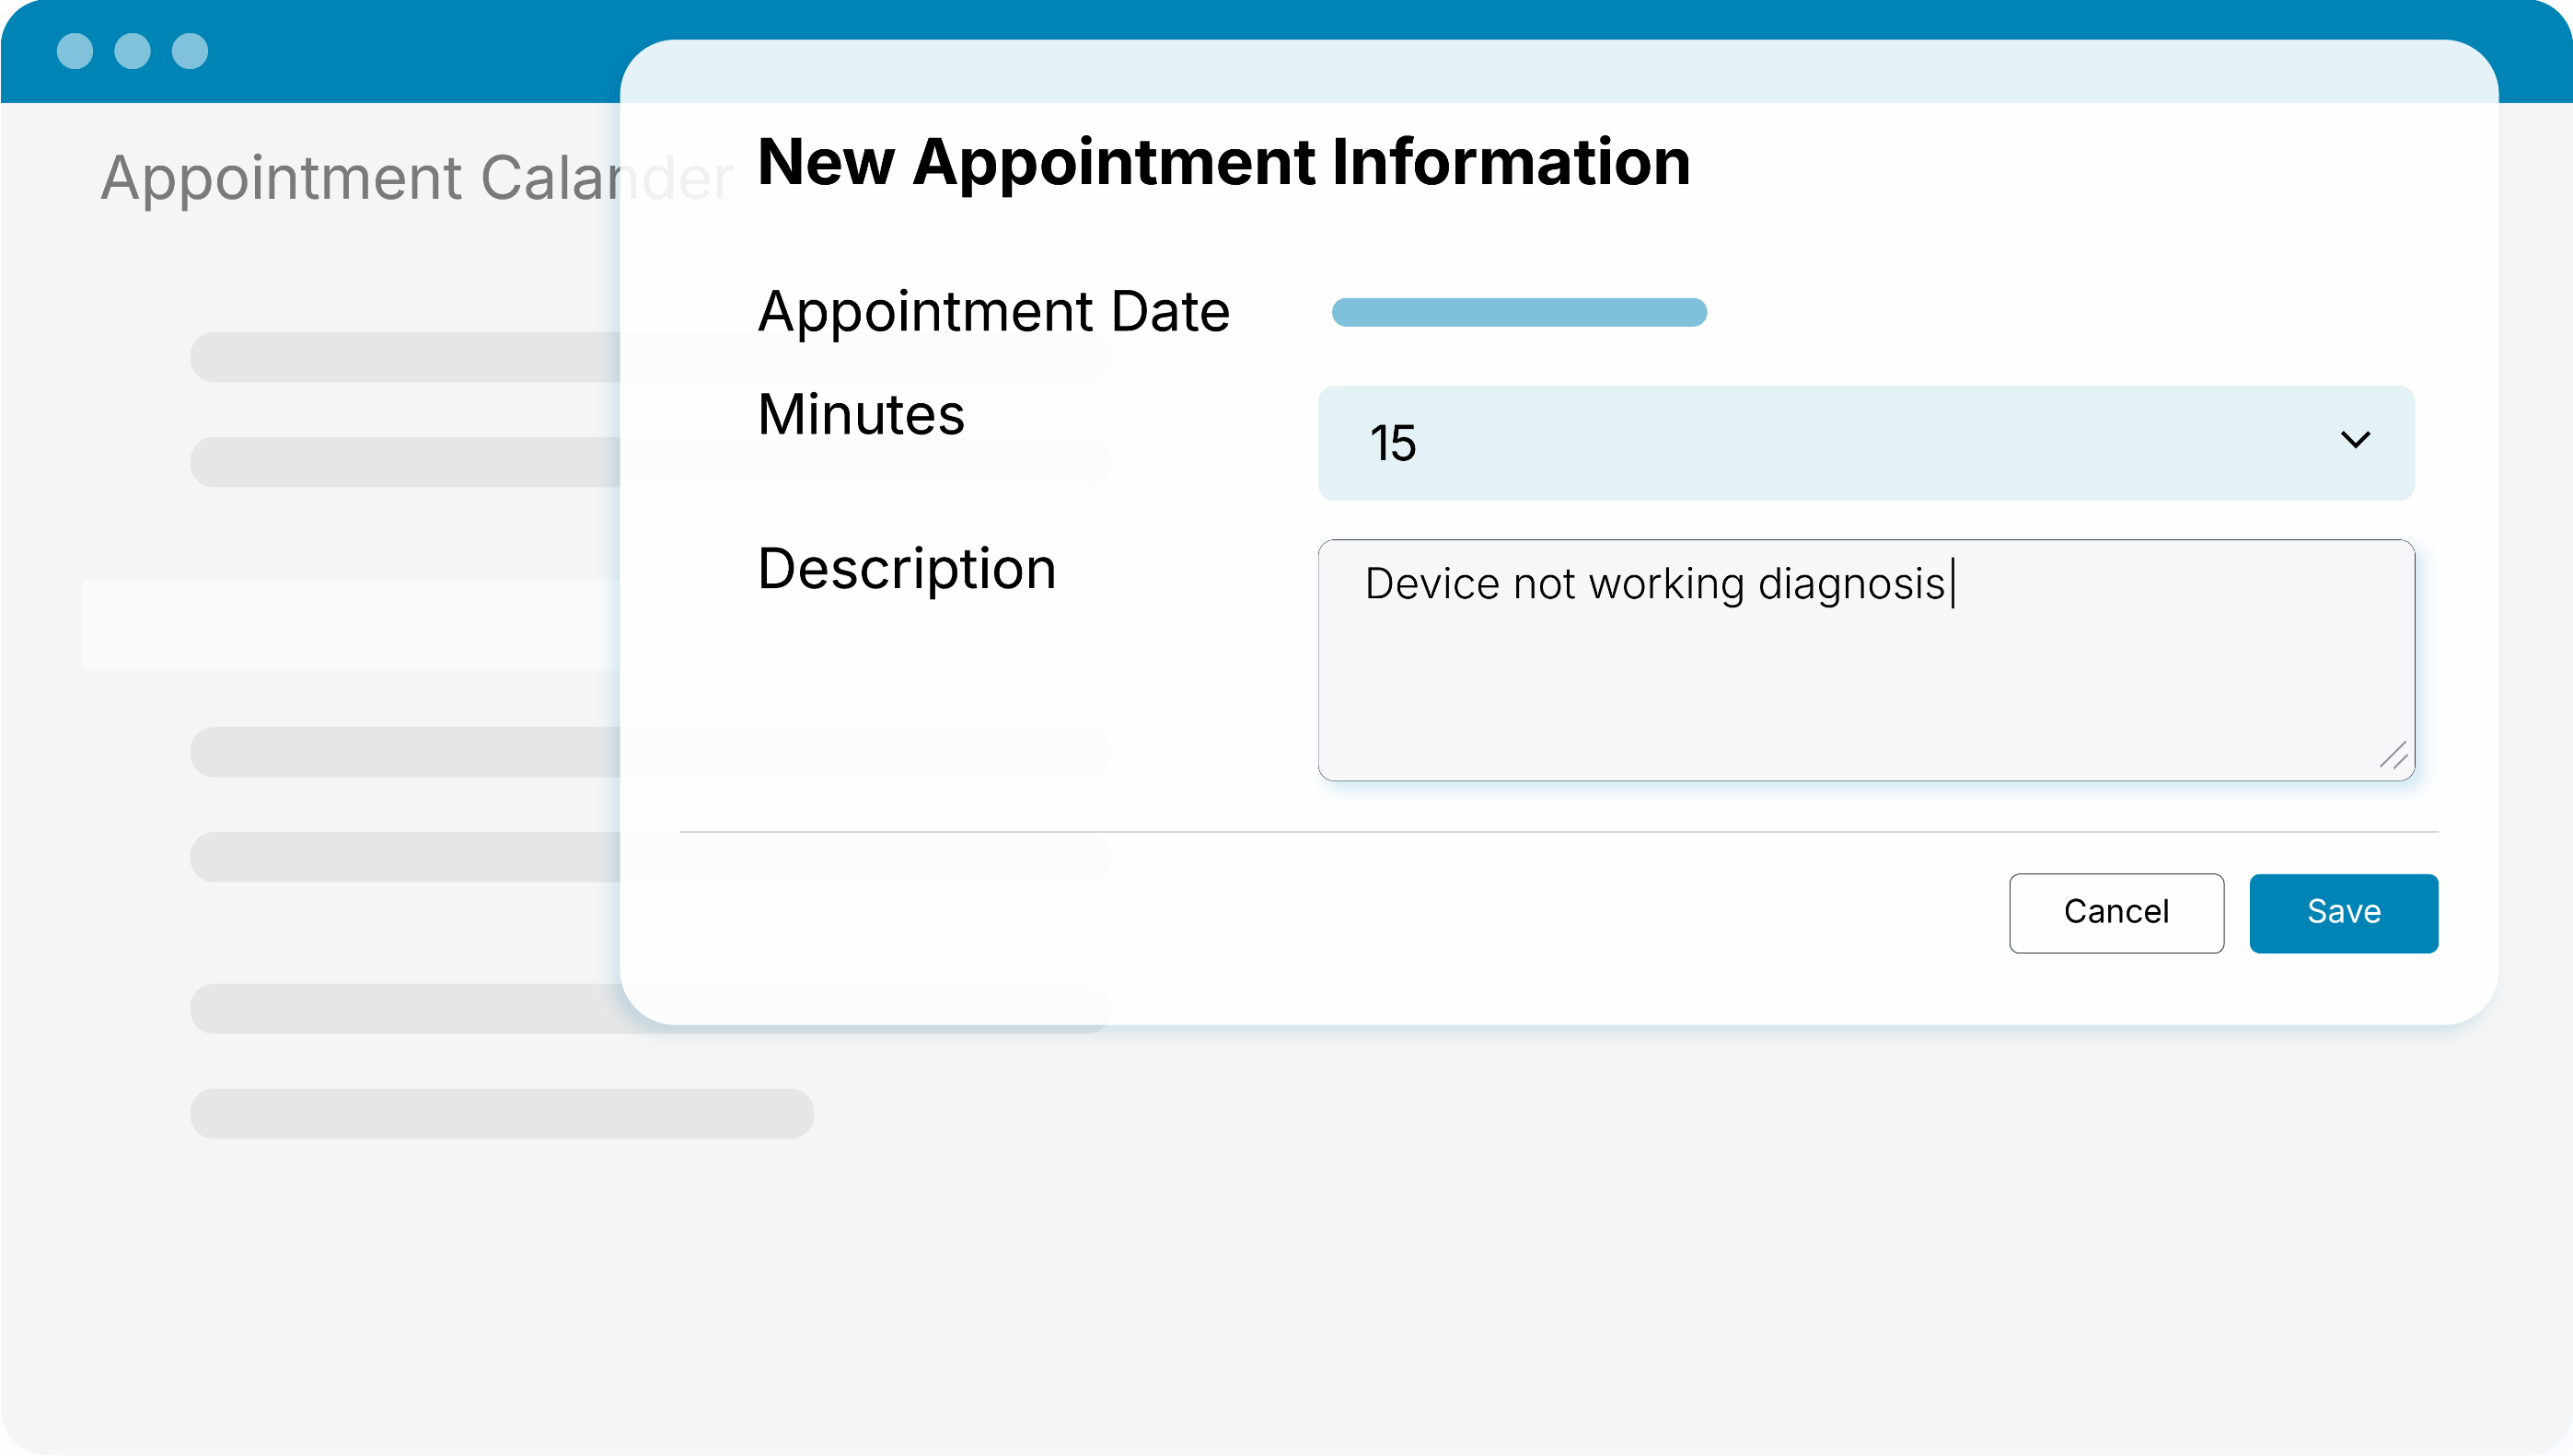Click the Appointment Date blue placeholder bar

point(1519,312)
